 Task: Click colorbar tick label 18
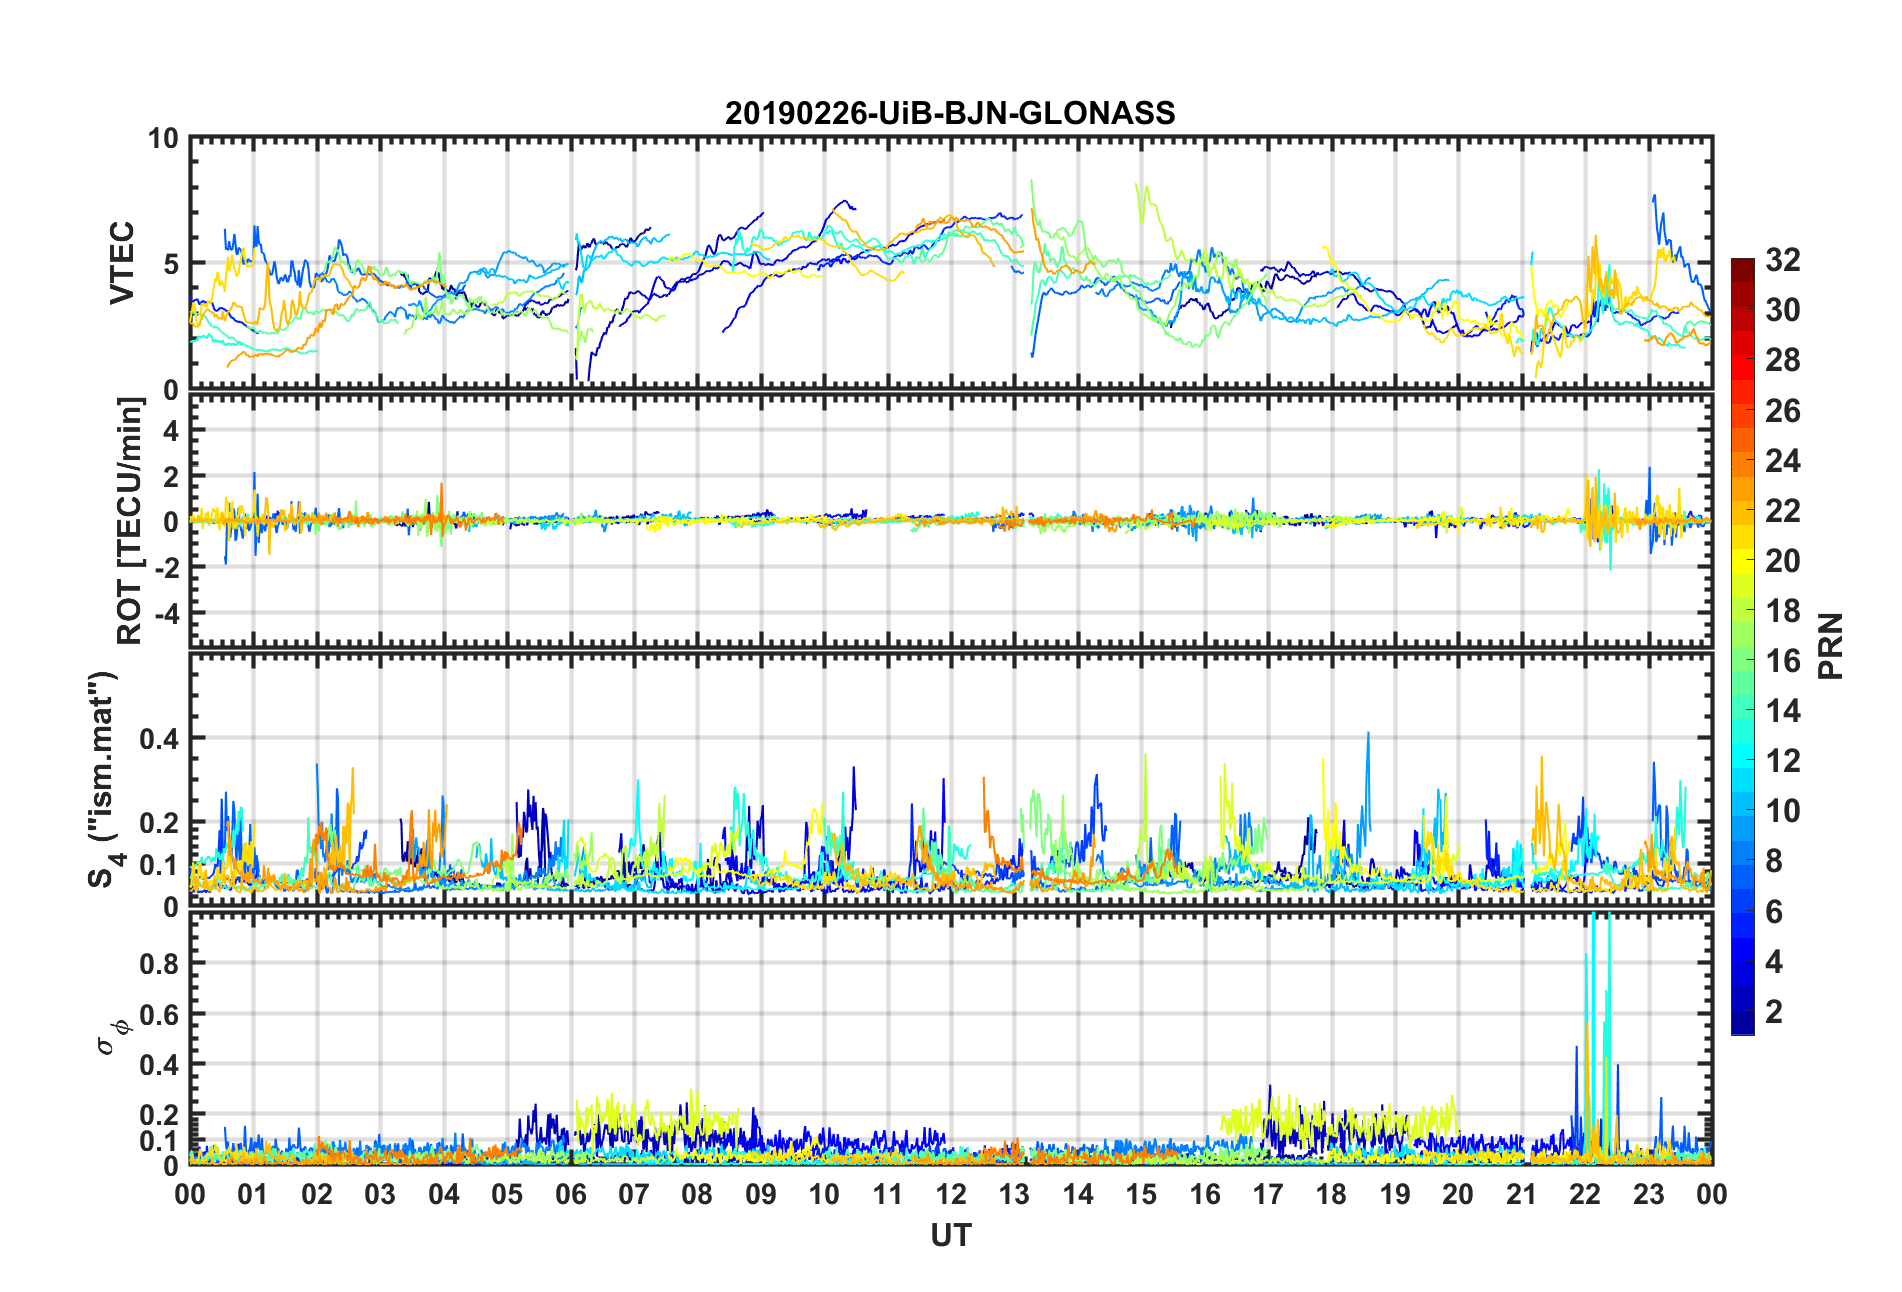pos(1782,610)
